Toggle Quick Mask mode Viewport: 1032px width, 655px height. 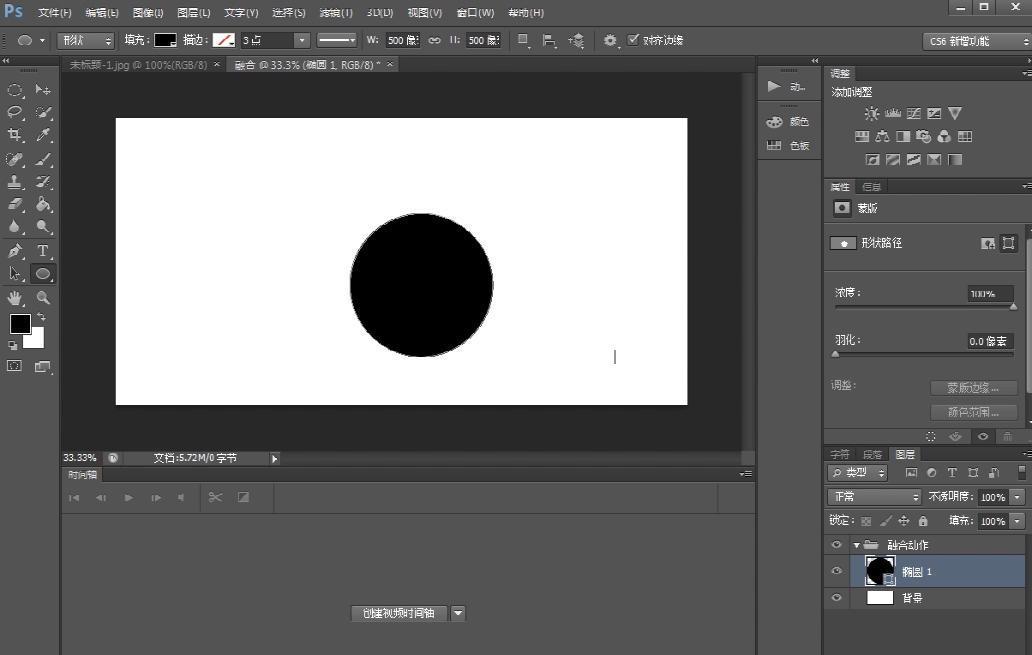tap(14, 367)
